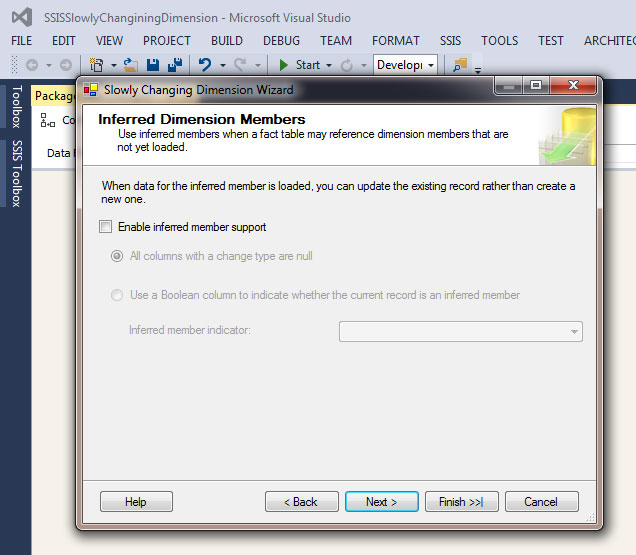The image size is (636, 555).
Task: Open the BUILD menu
Action: tap(227, 41)
